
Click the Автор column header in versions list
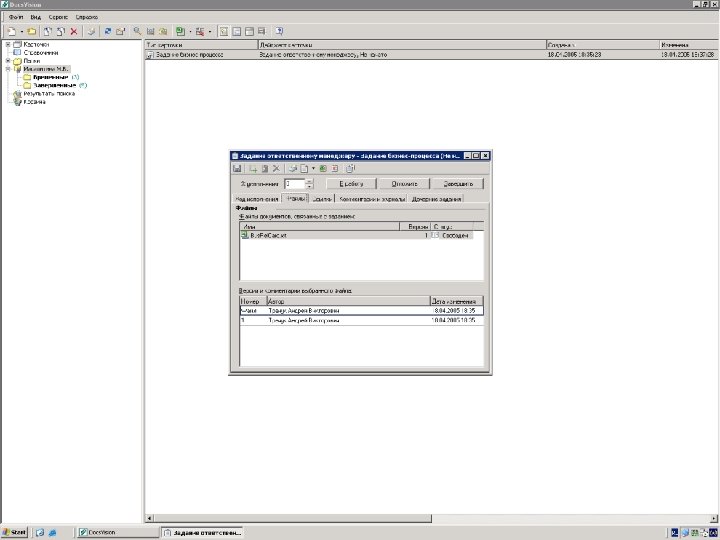(349, 302)
